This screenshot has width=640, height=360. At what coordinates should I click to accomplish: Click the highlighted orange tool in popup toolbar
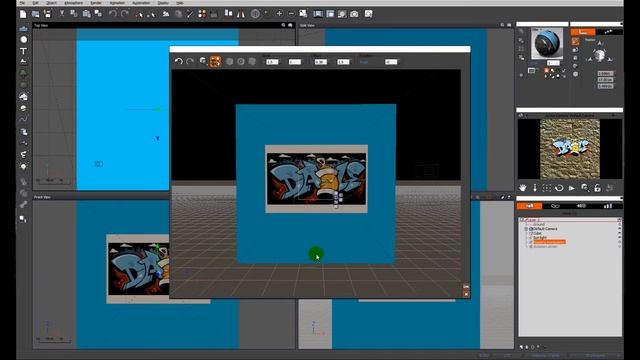pyautogui.click(x=215, y=62)
